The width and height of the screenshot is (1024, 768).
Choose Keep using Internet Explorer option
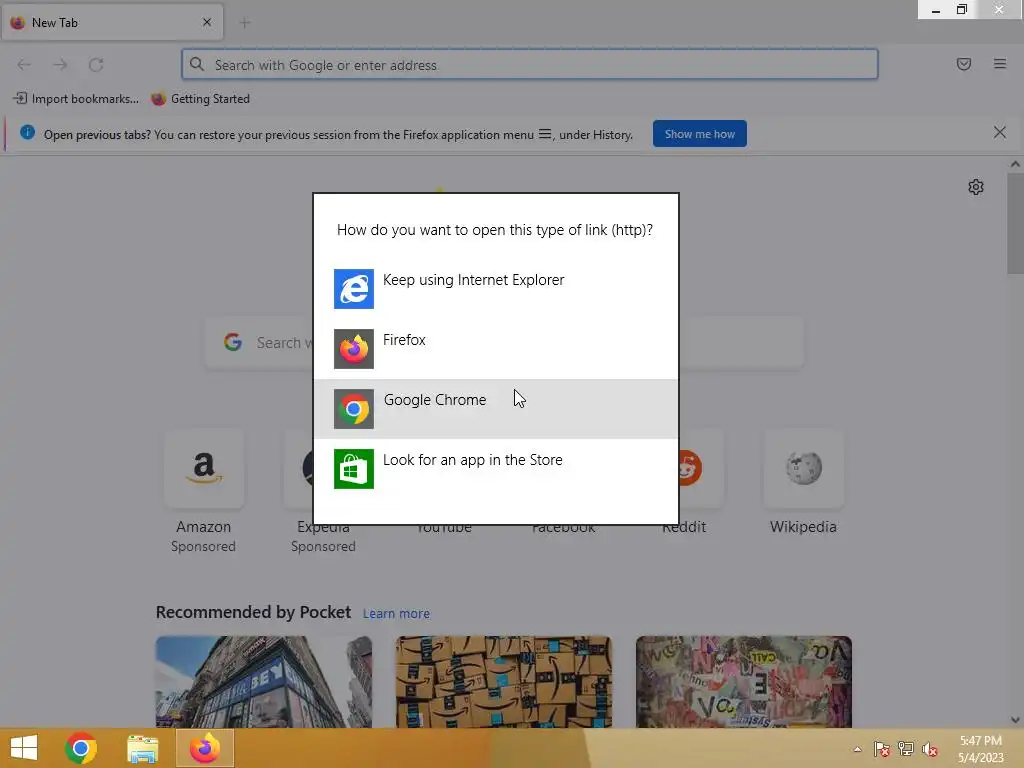[496, 289]
